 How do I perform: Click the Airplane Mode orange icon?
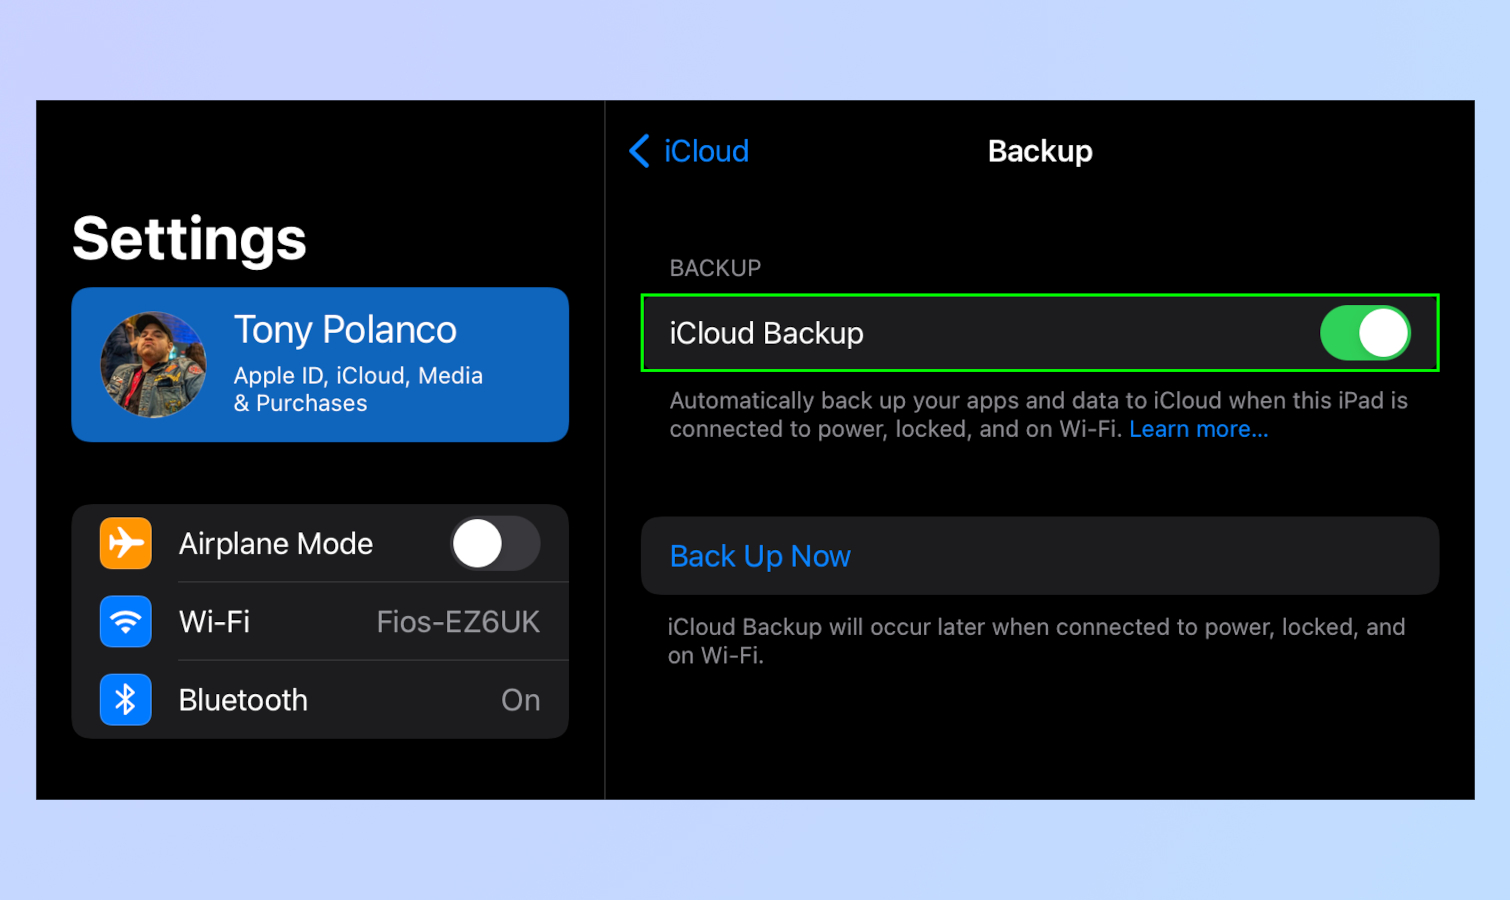(126, 543)
